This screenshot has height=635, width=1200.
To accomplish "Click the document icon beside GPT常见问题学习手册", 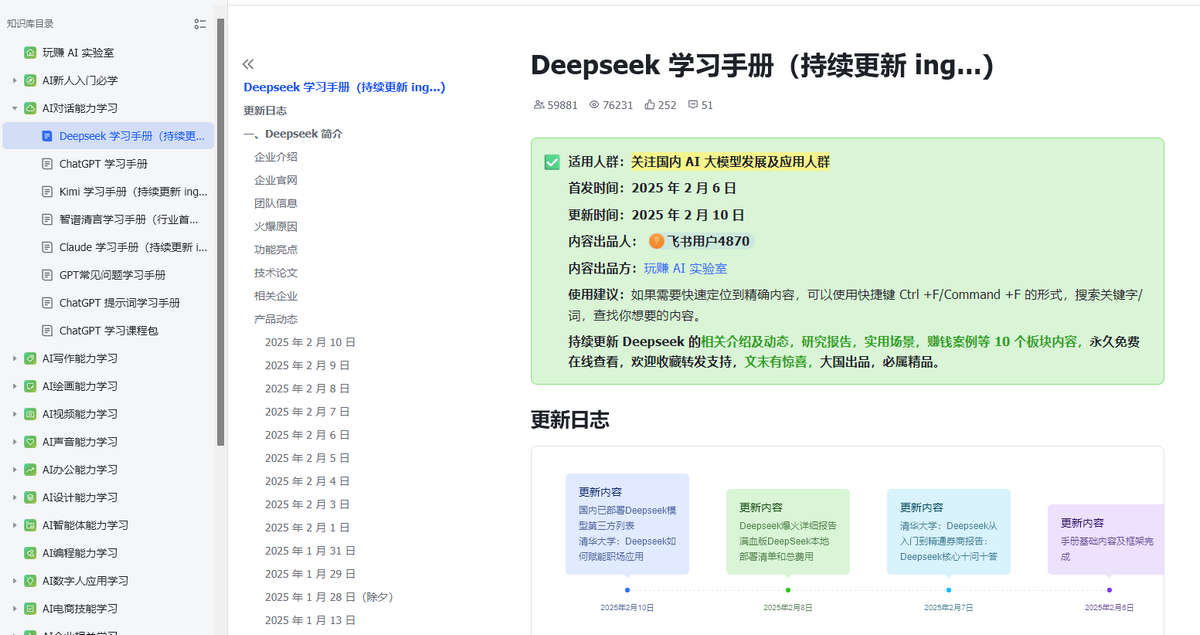I will (47, 275).
